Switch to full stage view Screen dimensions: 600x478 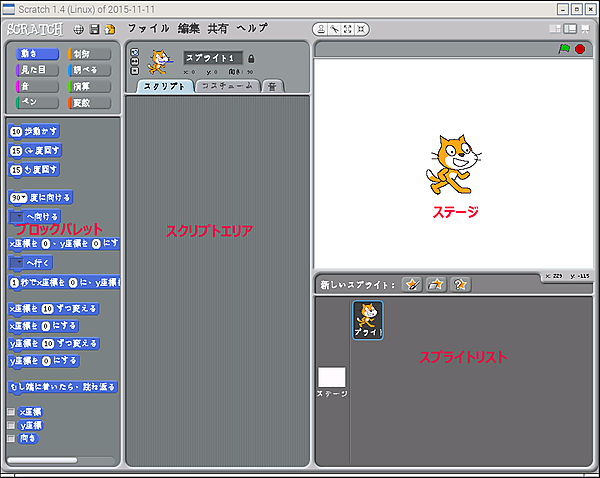point(570,29)
